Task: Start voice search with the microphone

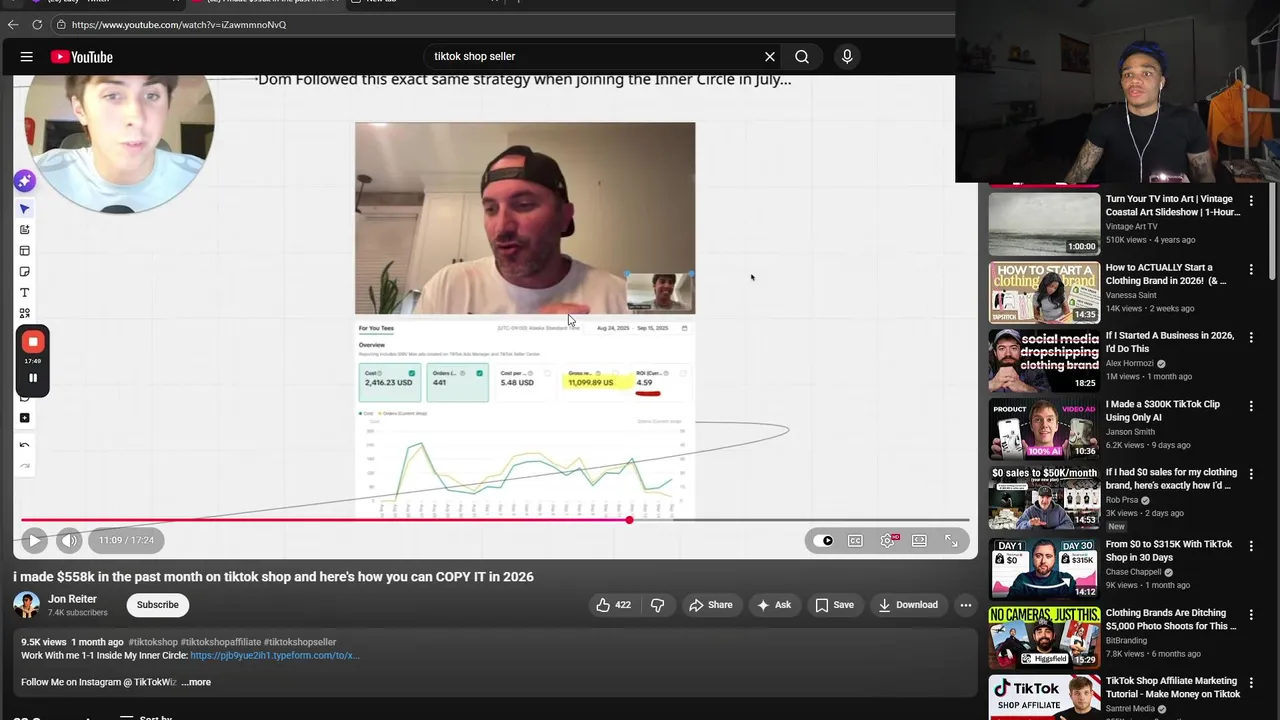Action: [847, 57]
